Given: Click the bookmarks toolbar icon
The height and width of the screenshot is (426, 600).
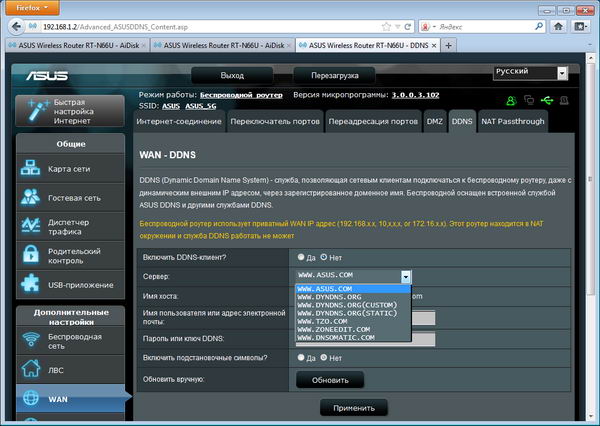Looking at the screenshot, I should tap(580, 26).
